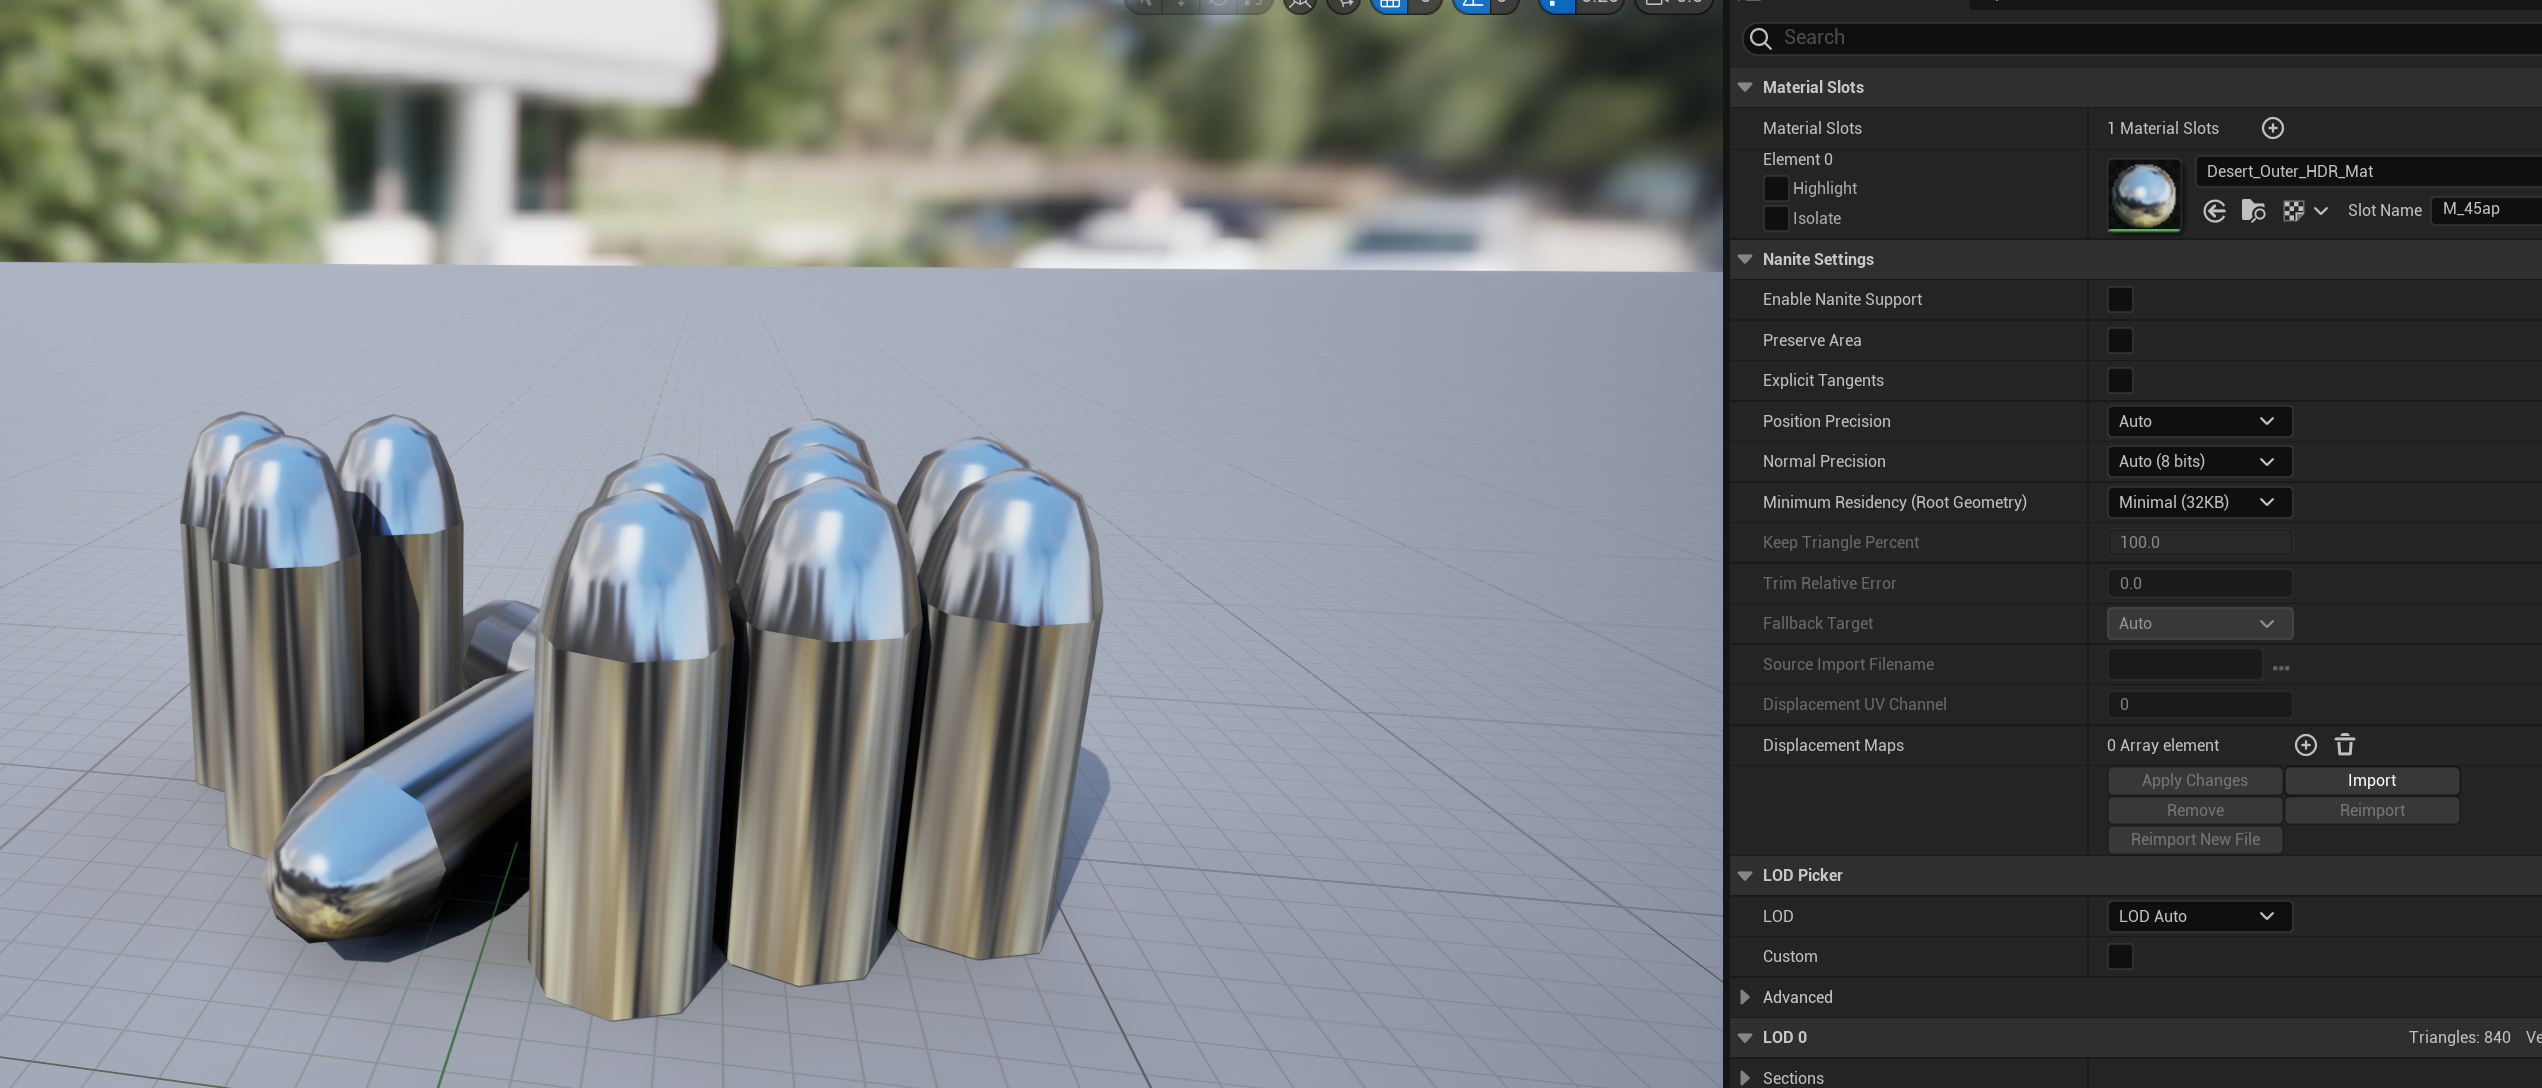Empty the Displacement Maps array with the trash icon
Screen dimensions: 2542x1088
2345,745
